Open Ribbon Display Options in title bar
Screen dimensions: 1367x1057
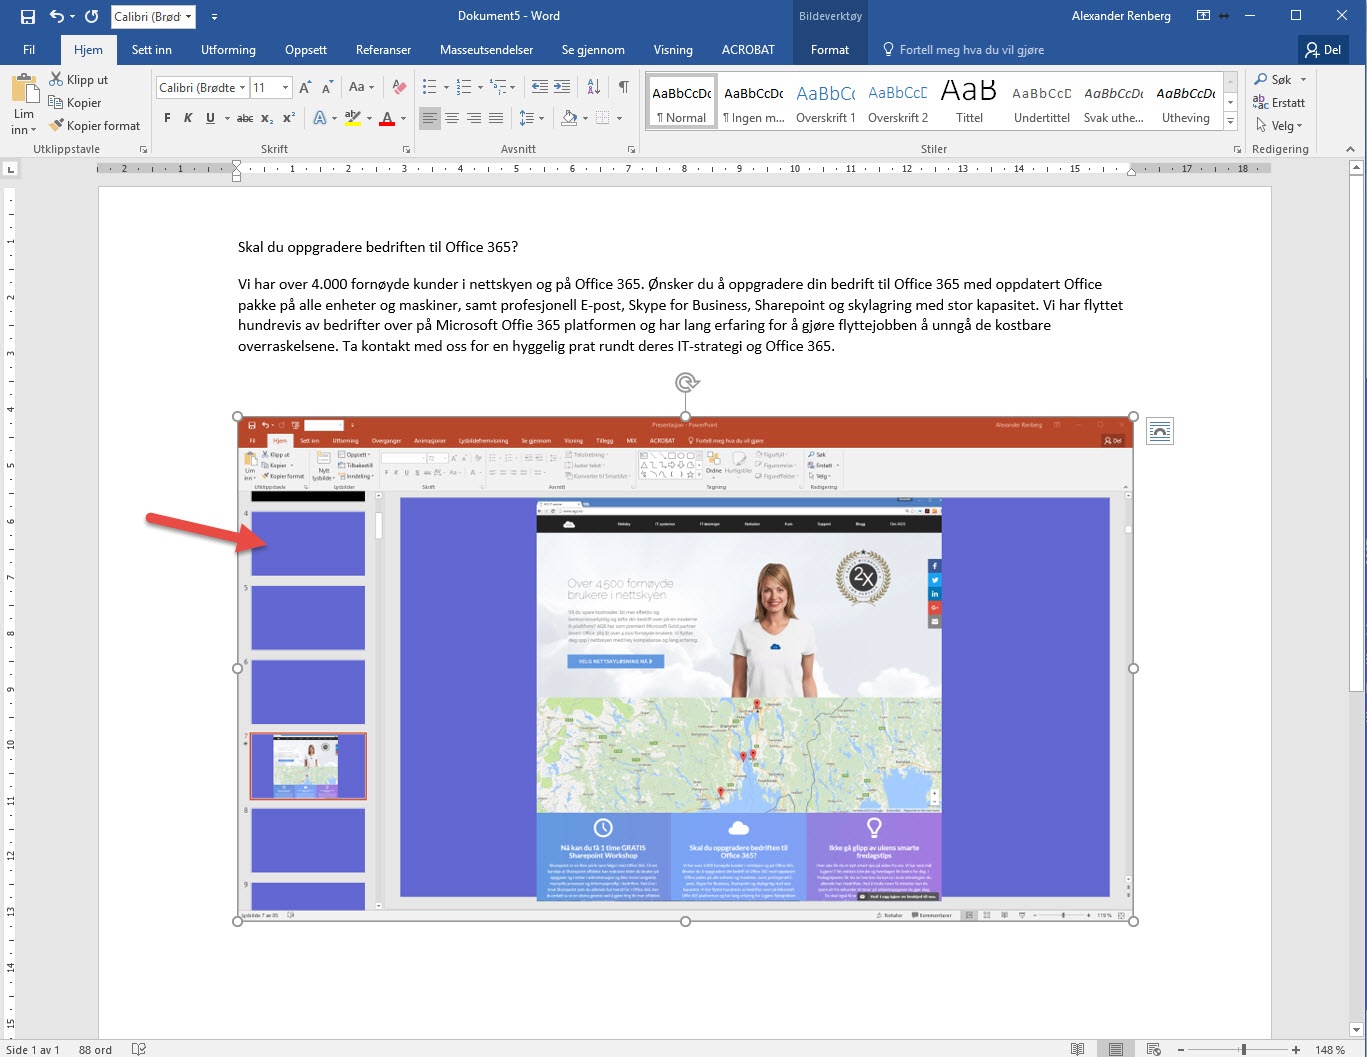click(x=1203, y=16)
